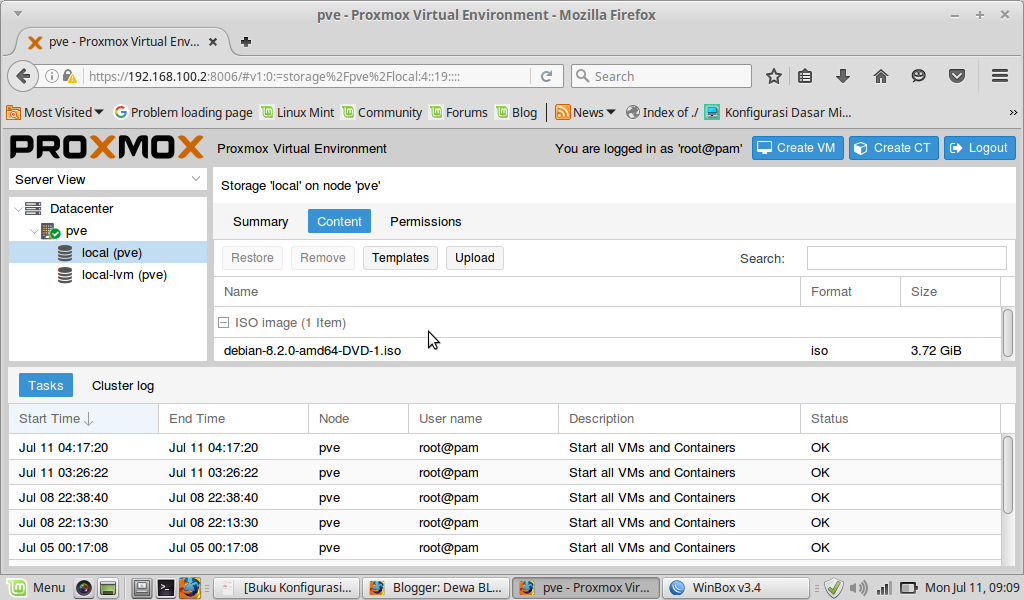Open the News bookmarks dropdown
1024x600 pixels.
tap(585, 113)
